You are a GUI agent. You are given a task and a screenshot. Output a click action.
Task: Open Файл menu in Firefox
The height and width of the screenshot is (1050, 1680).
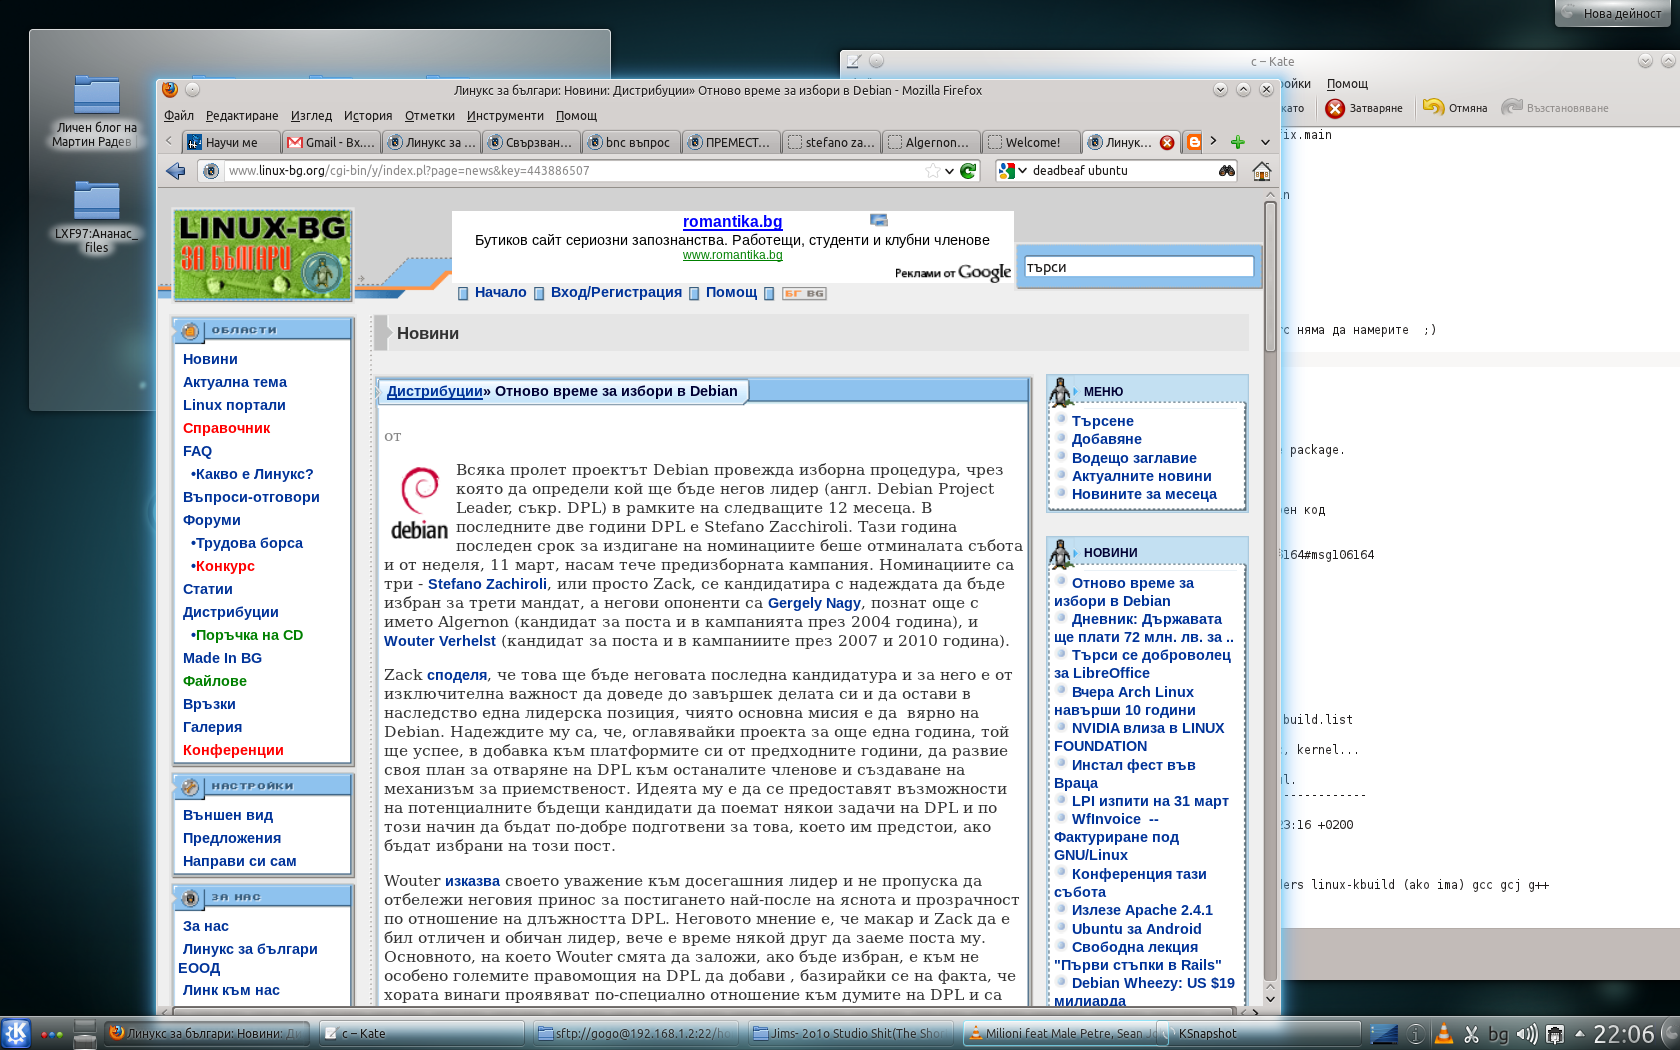[179, 116]
